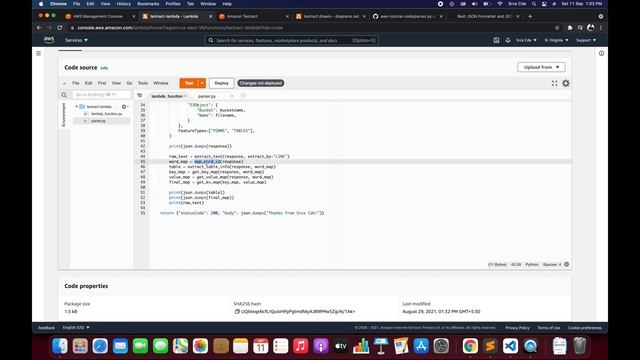Close the parser.py editor tab
The height and width of the screenshot is (360, 640).
coord(232,96)
